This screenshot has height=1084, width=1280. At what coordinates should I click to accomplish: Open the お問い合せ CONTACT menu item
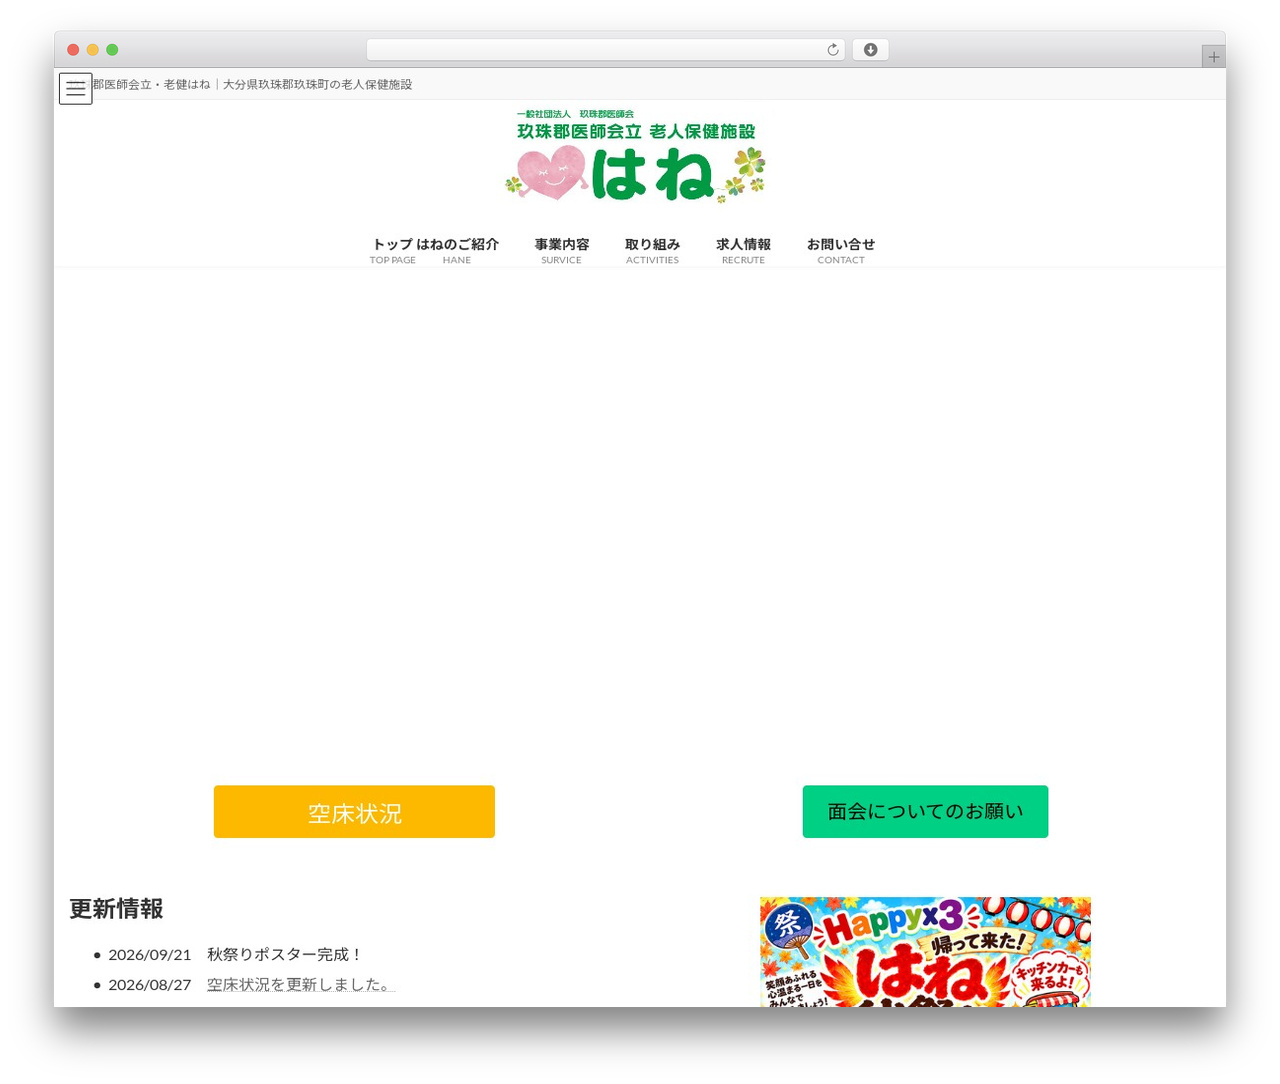(841, 251)
